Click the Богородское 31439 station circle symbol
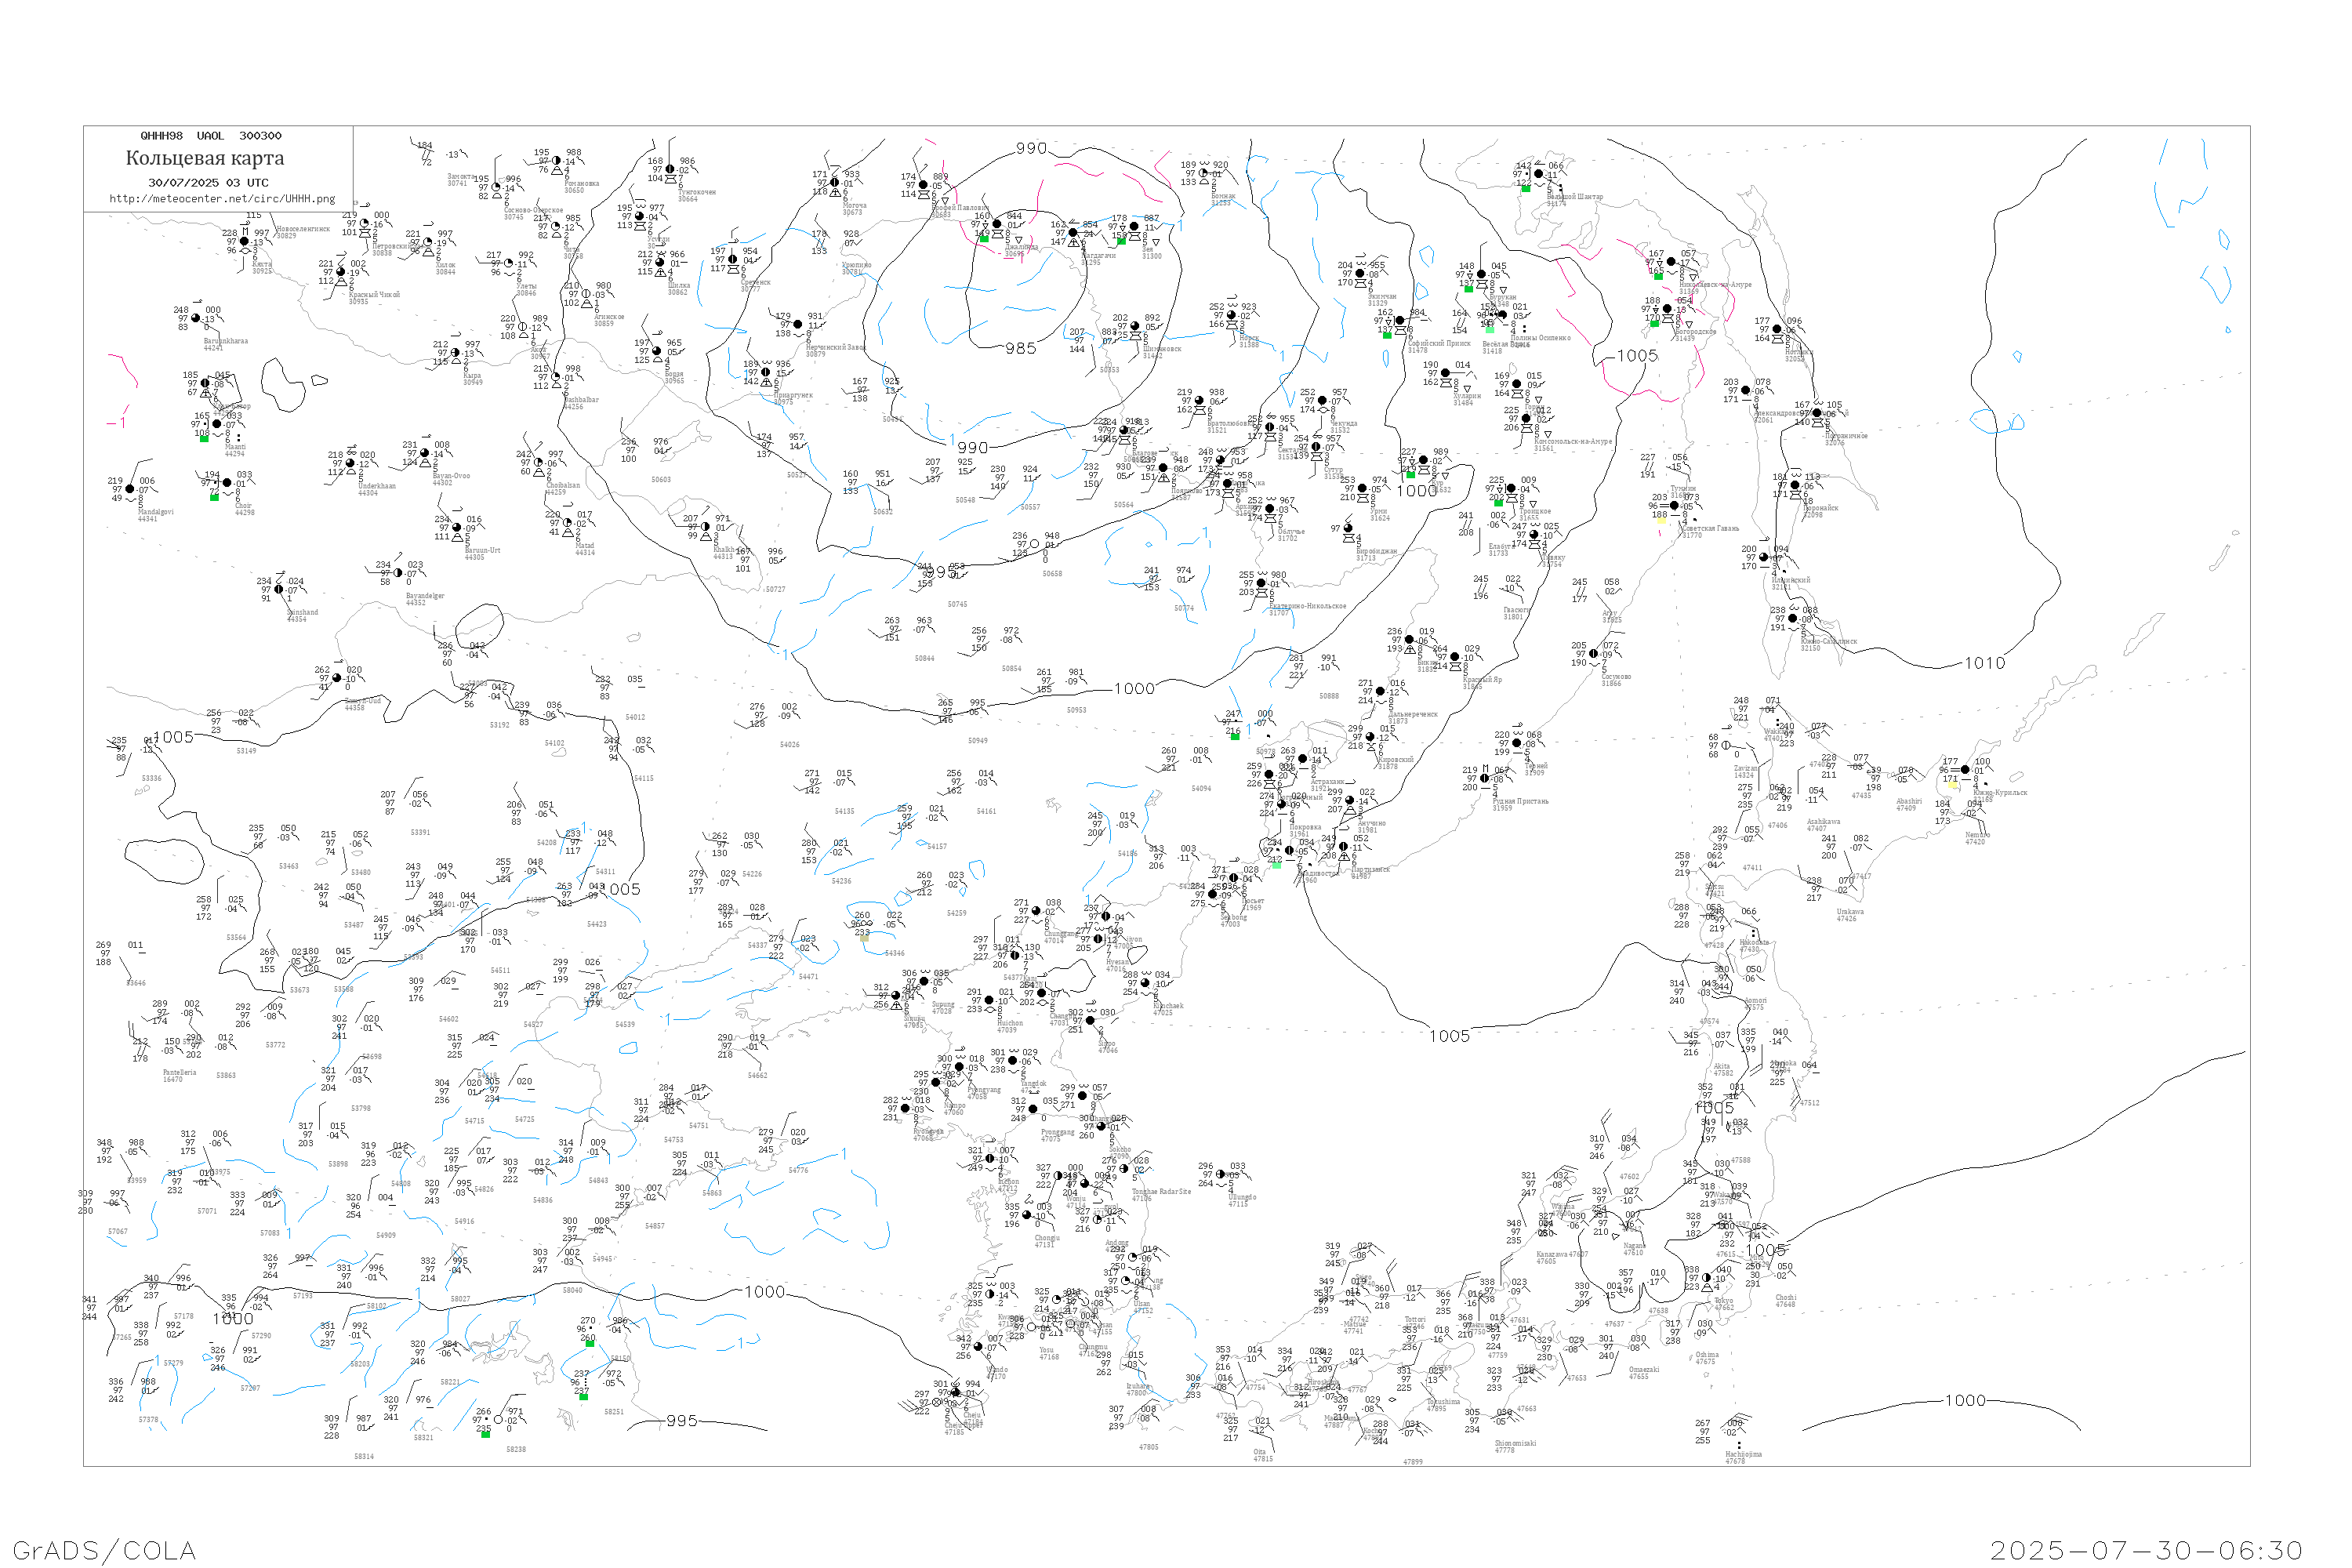Image resolution: width=2352 pixels, height=1568 pixels. click(1667, 309)
